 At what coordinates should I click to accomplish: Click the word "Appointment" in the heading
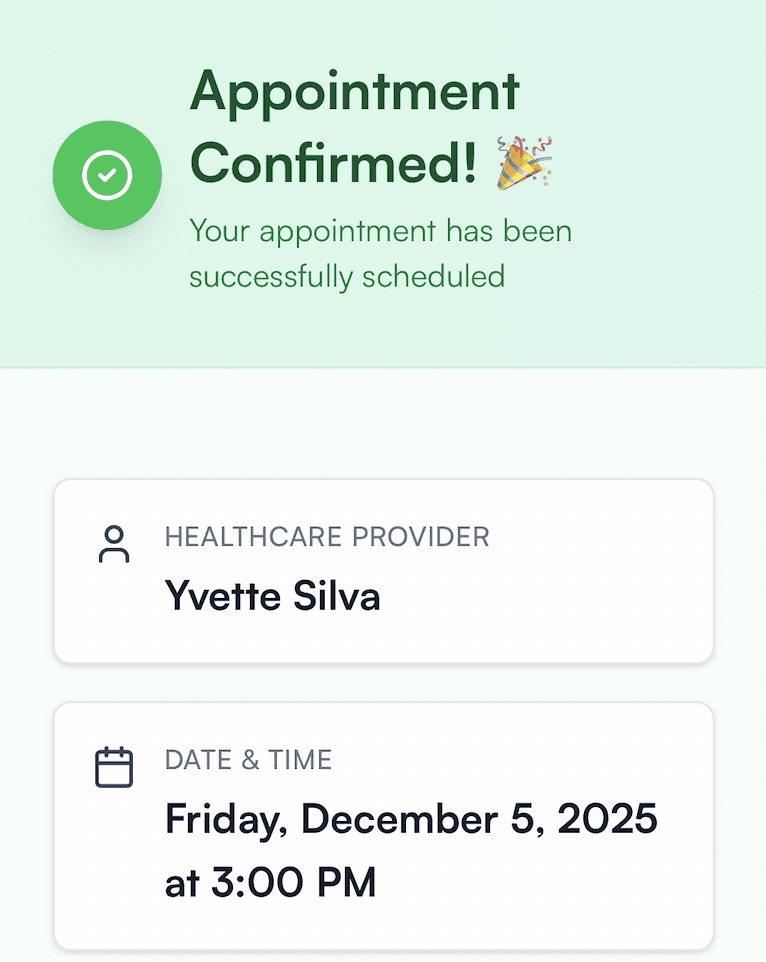pyautogui.click(x=355, y=92)
